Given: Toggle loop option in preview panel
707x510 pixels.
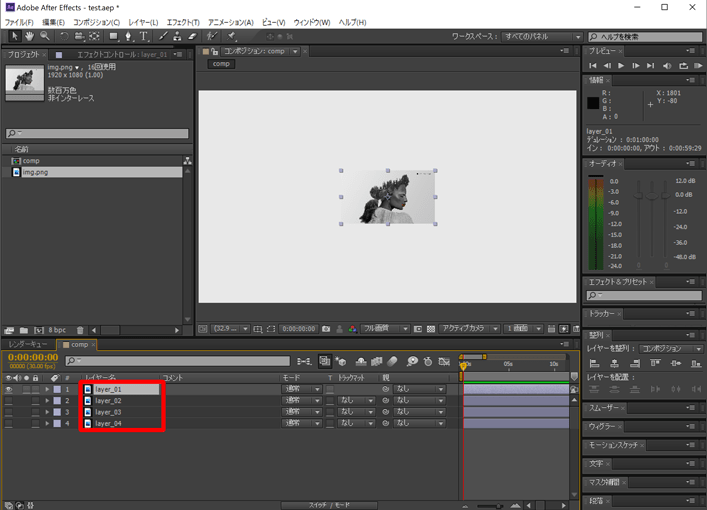Looking at the screenshot, I should coord(684,65).
